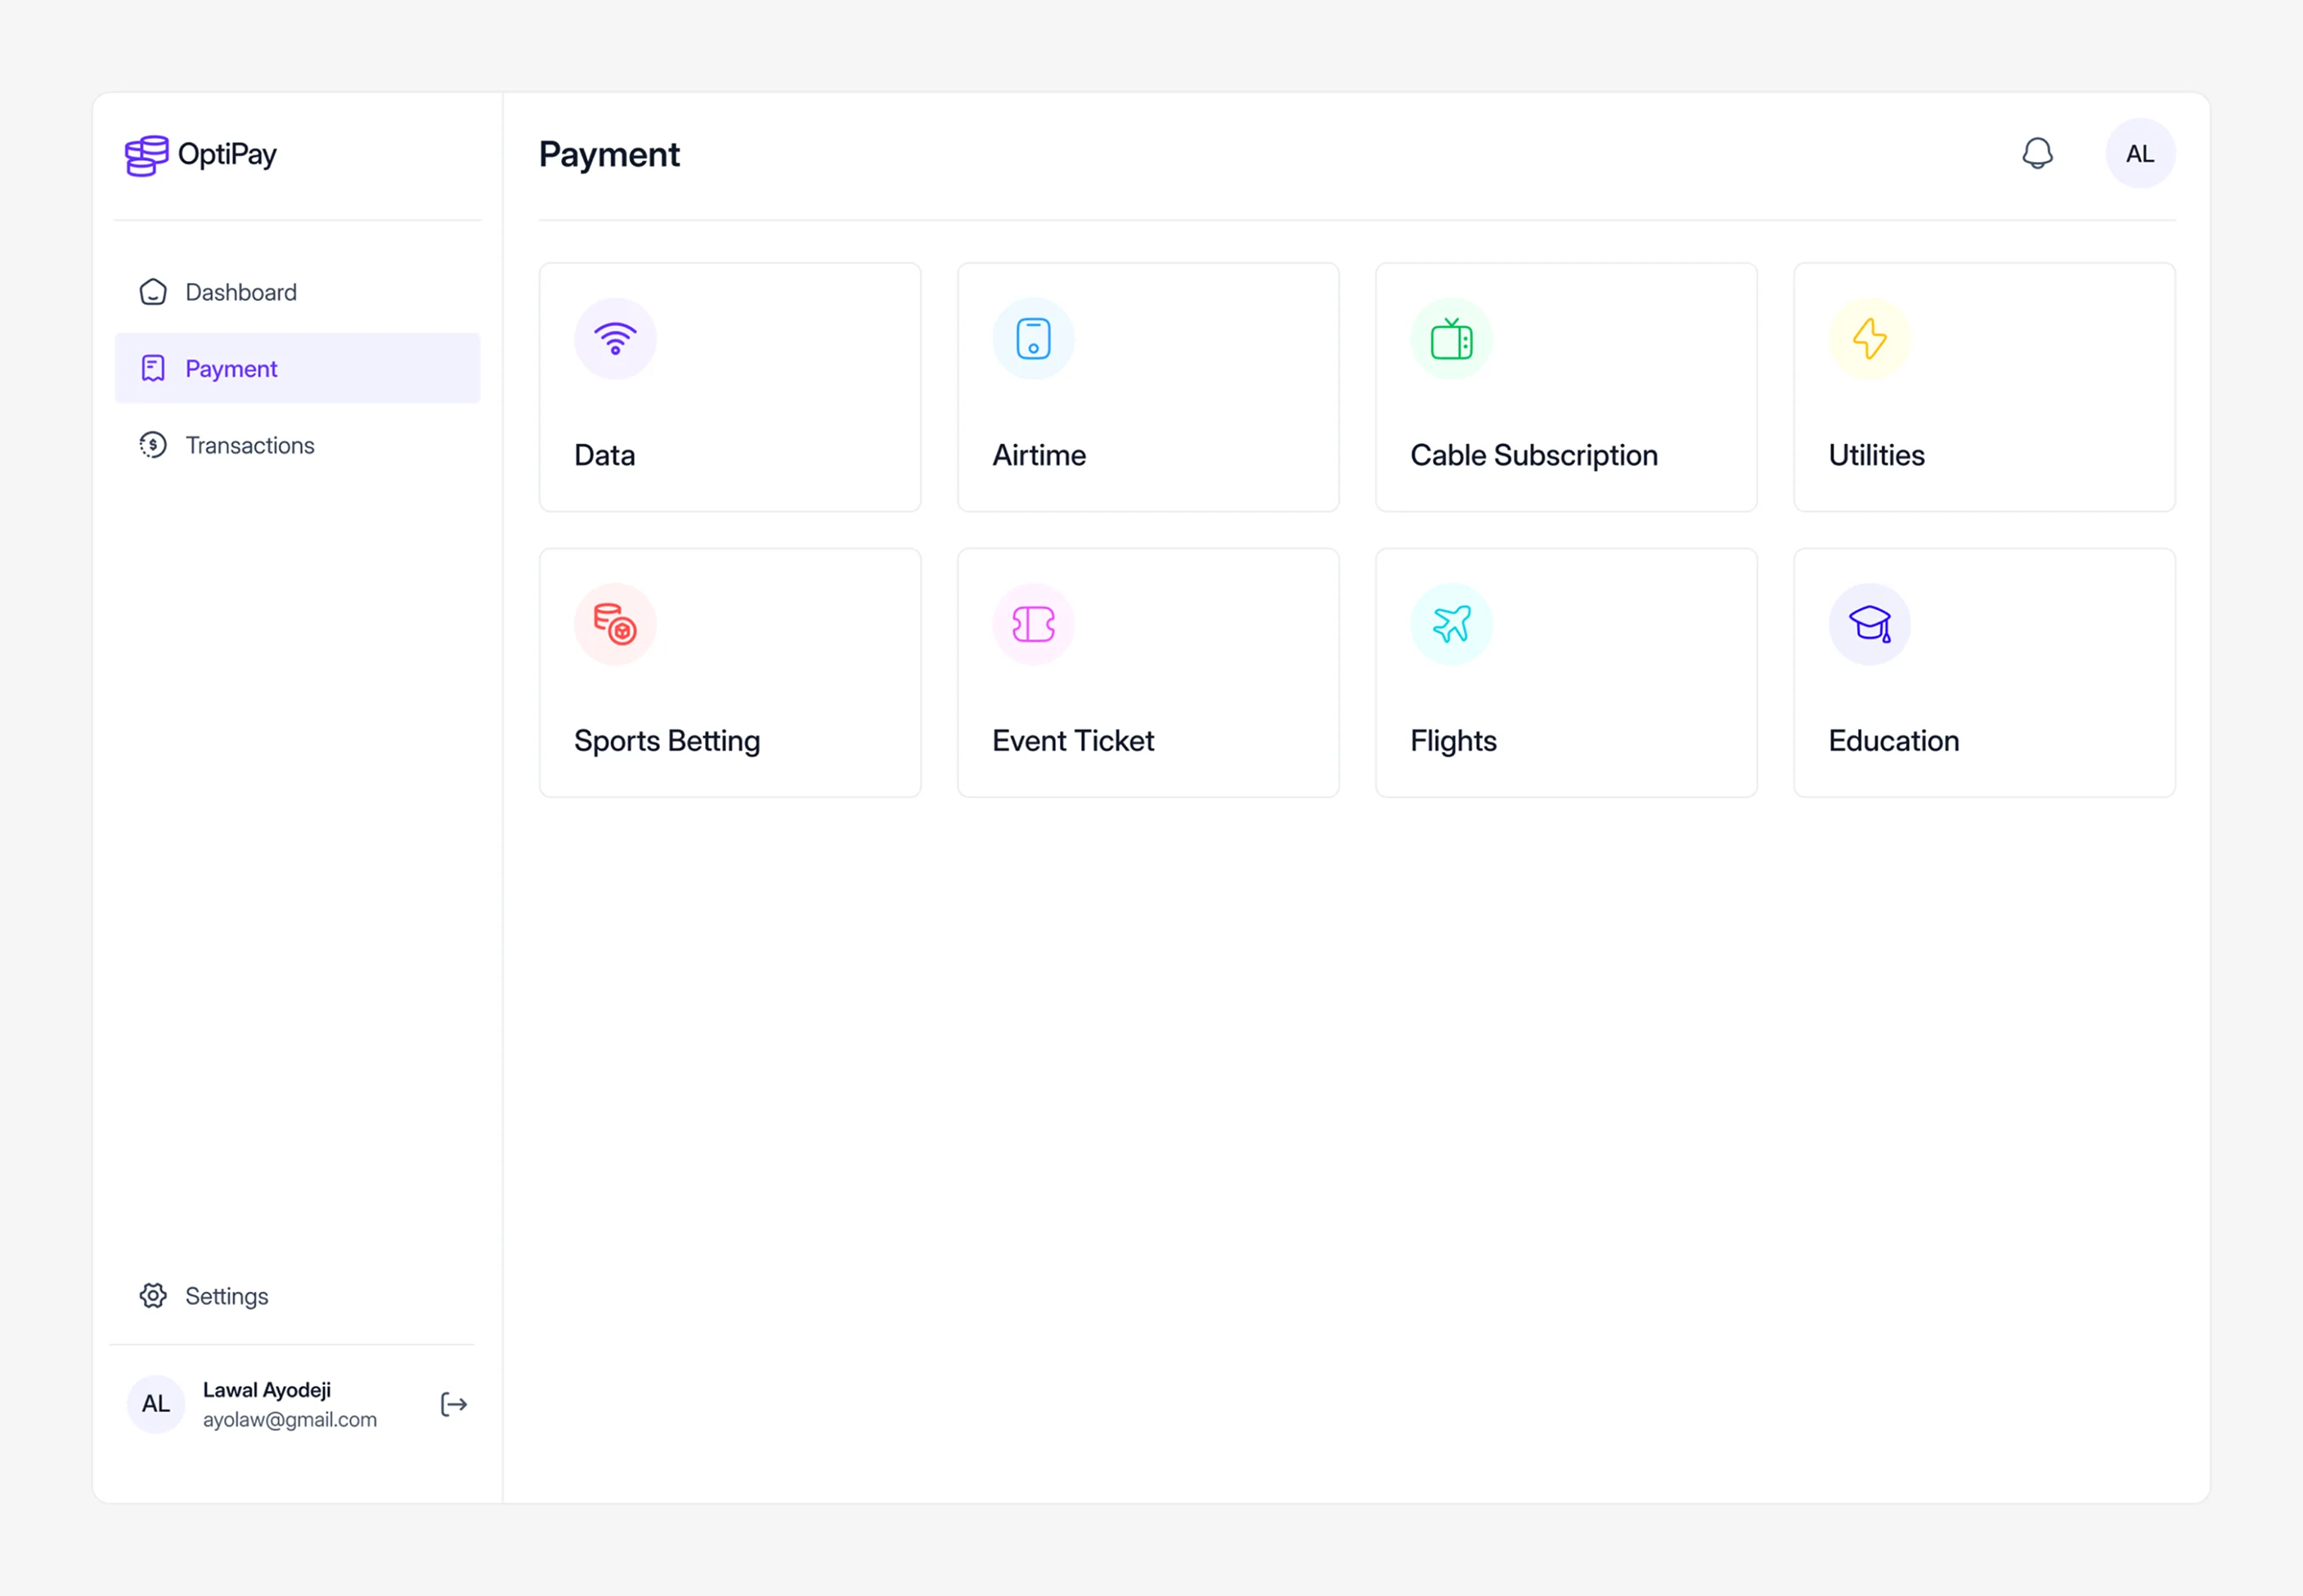This screenshot has height=1596, width=2303.
Task: Click the Payment page heading
Action: 609,155
